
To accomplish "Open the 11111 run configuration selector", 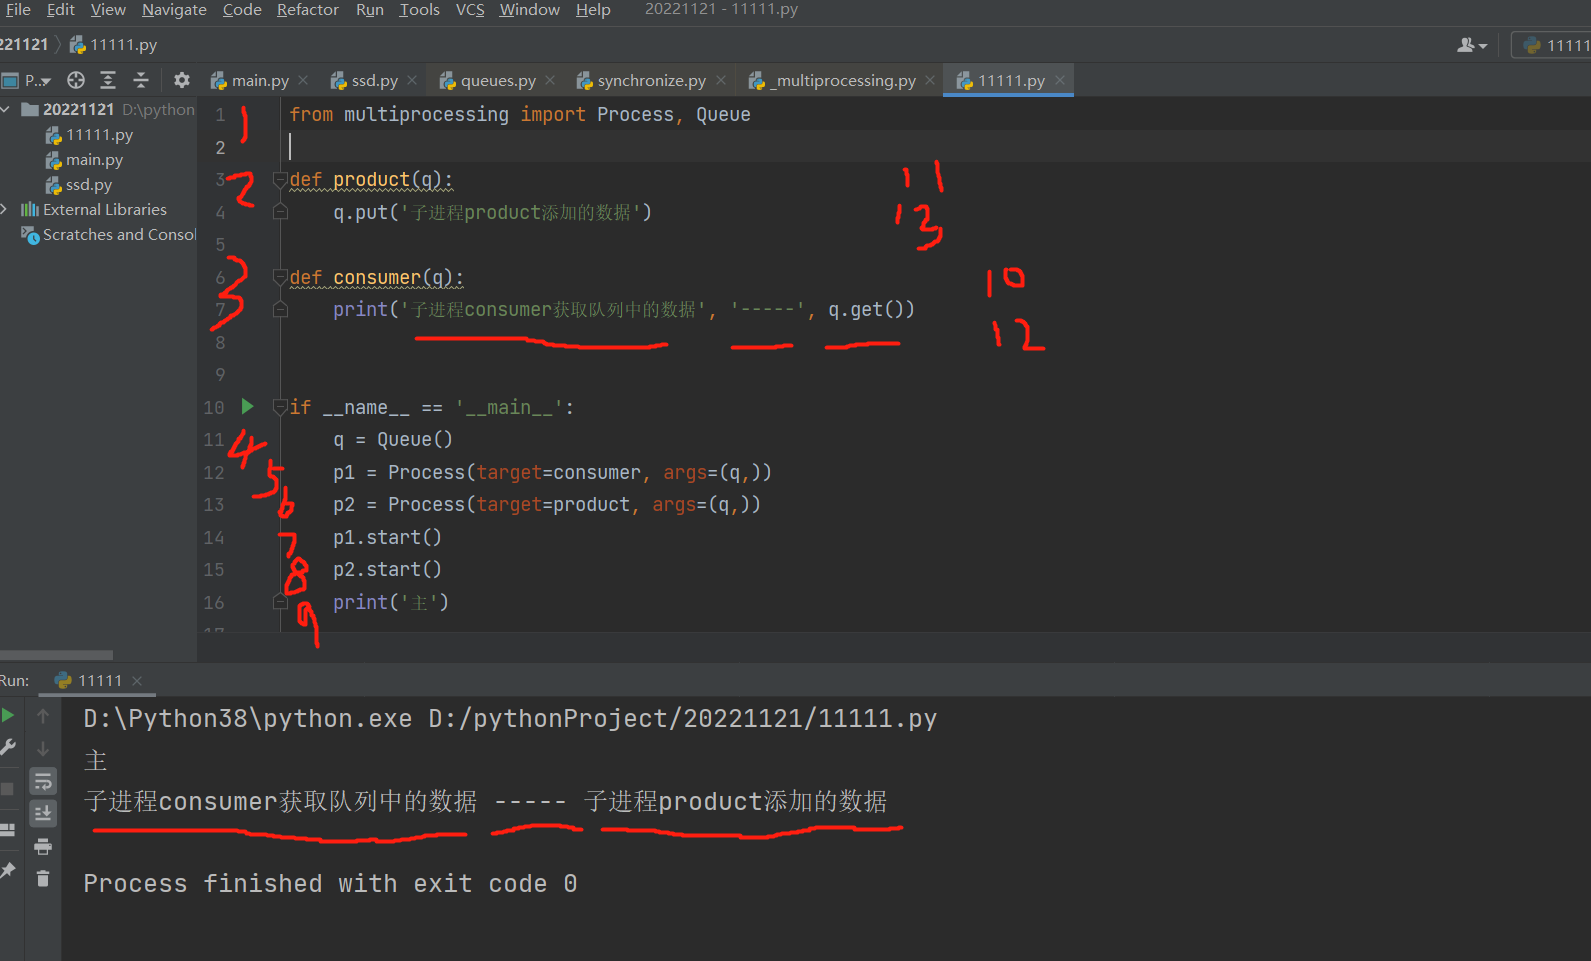I will (x=1551, y=45).
